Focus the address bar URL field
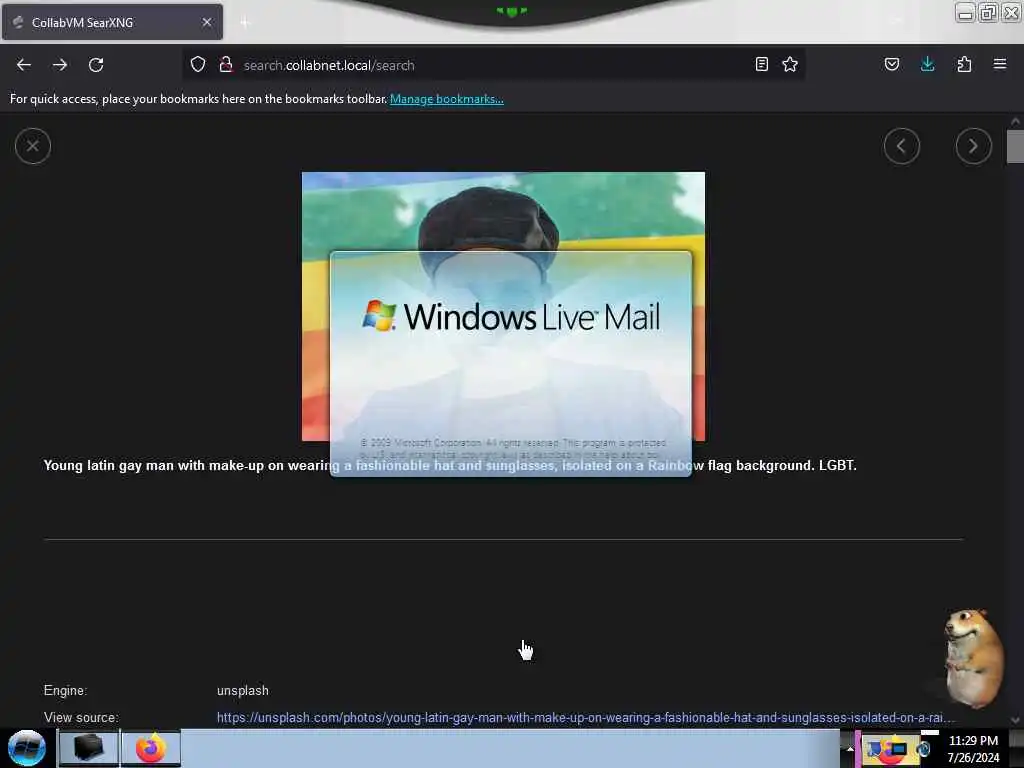Image resolution: width=1024 pixels, height=768 pixels. (496, 65)
